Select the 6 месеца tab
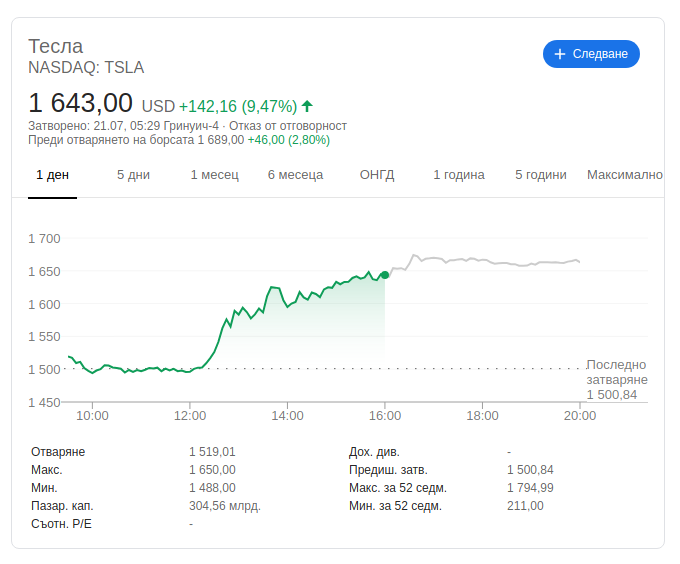 tap(295, 175)
